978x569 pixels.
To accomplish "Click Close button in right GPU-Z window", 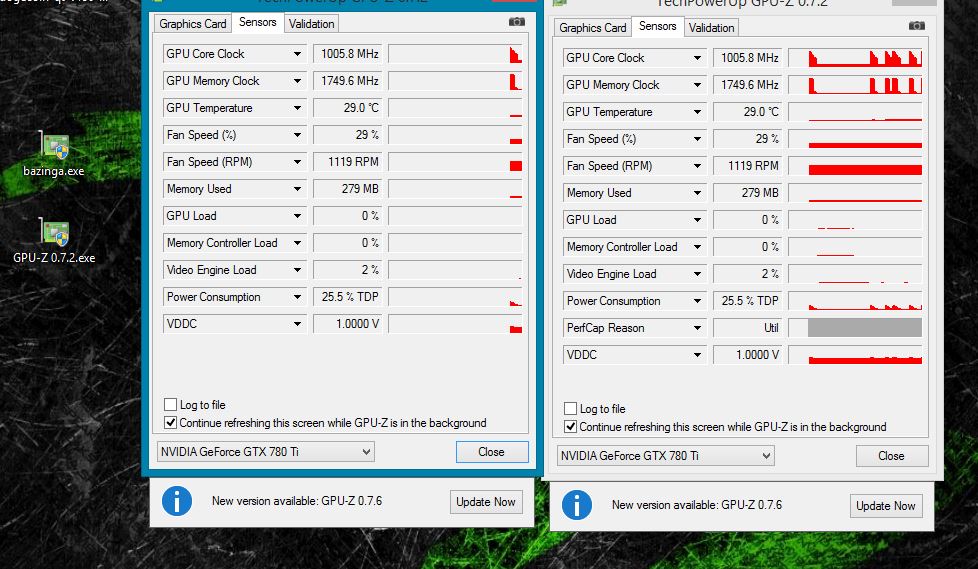I will (891, 455).
